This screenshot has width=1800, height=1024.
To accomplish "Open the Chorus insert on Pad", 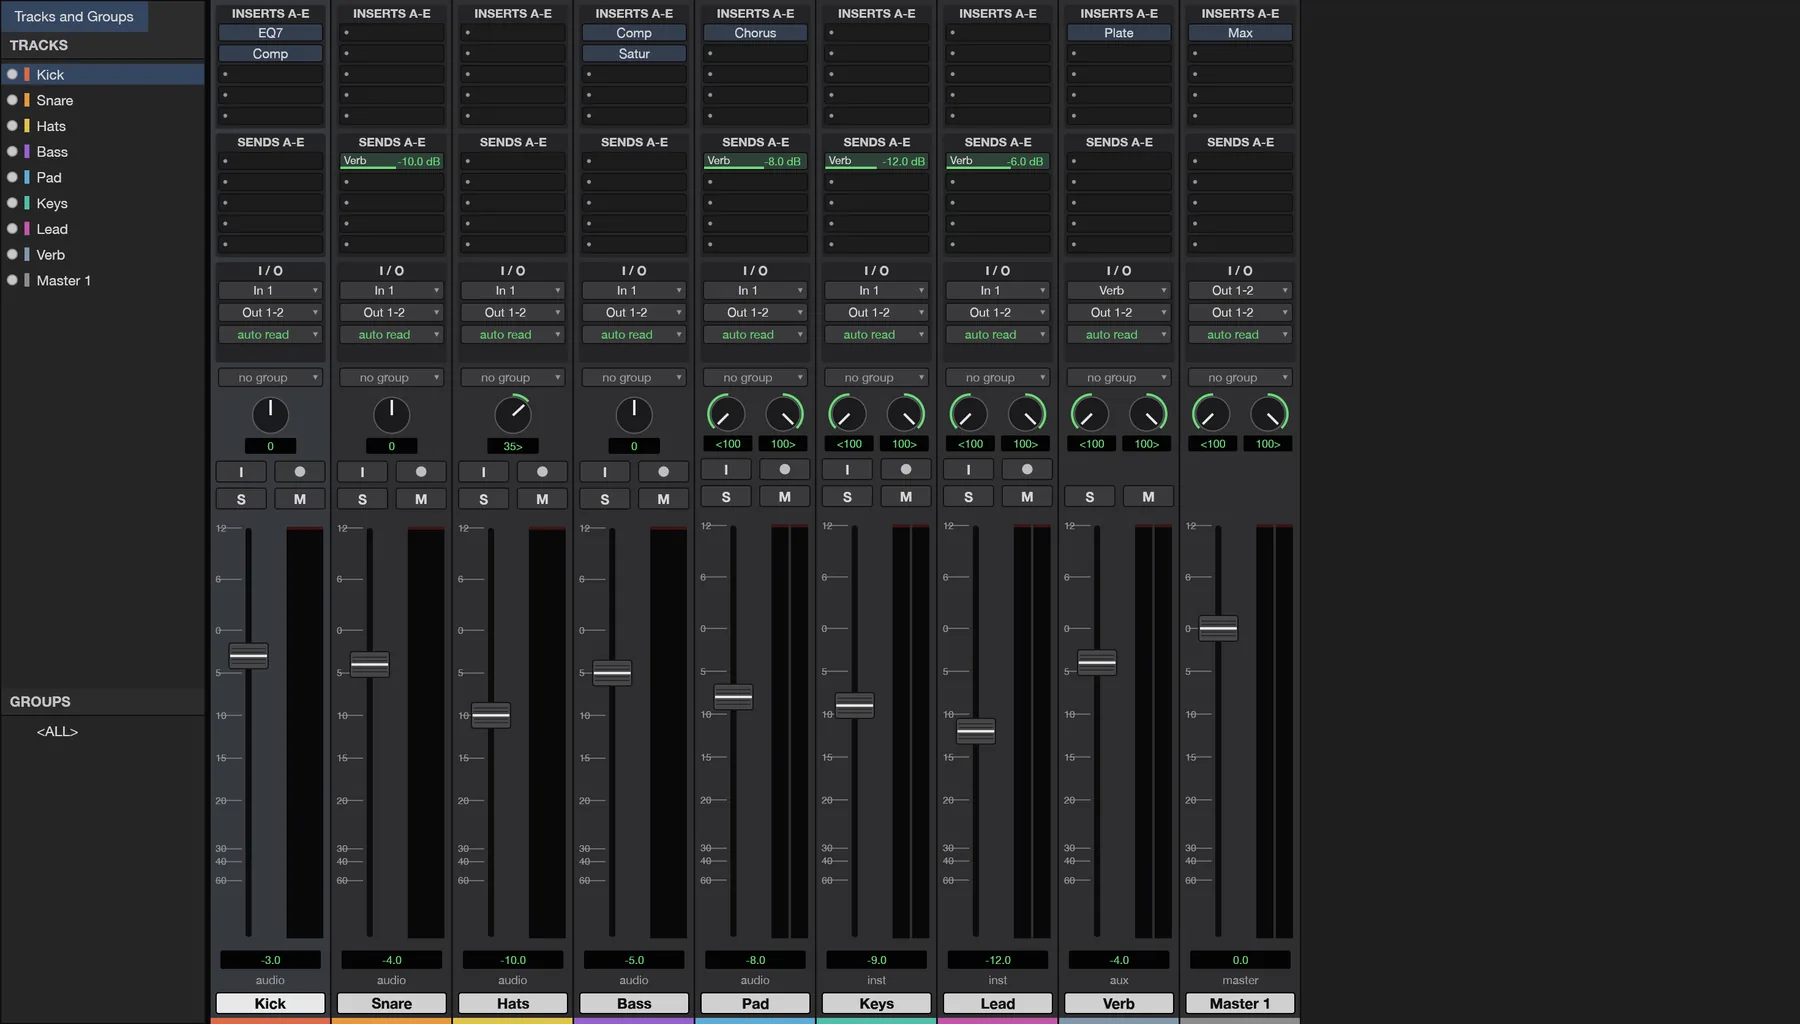I will point(755,33).
